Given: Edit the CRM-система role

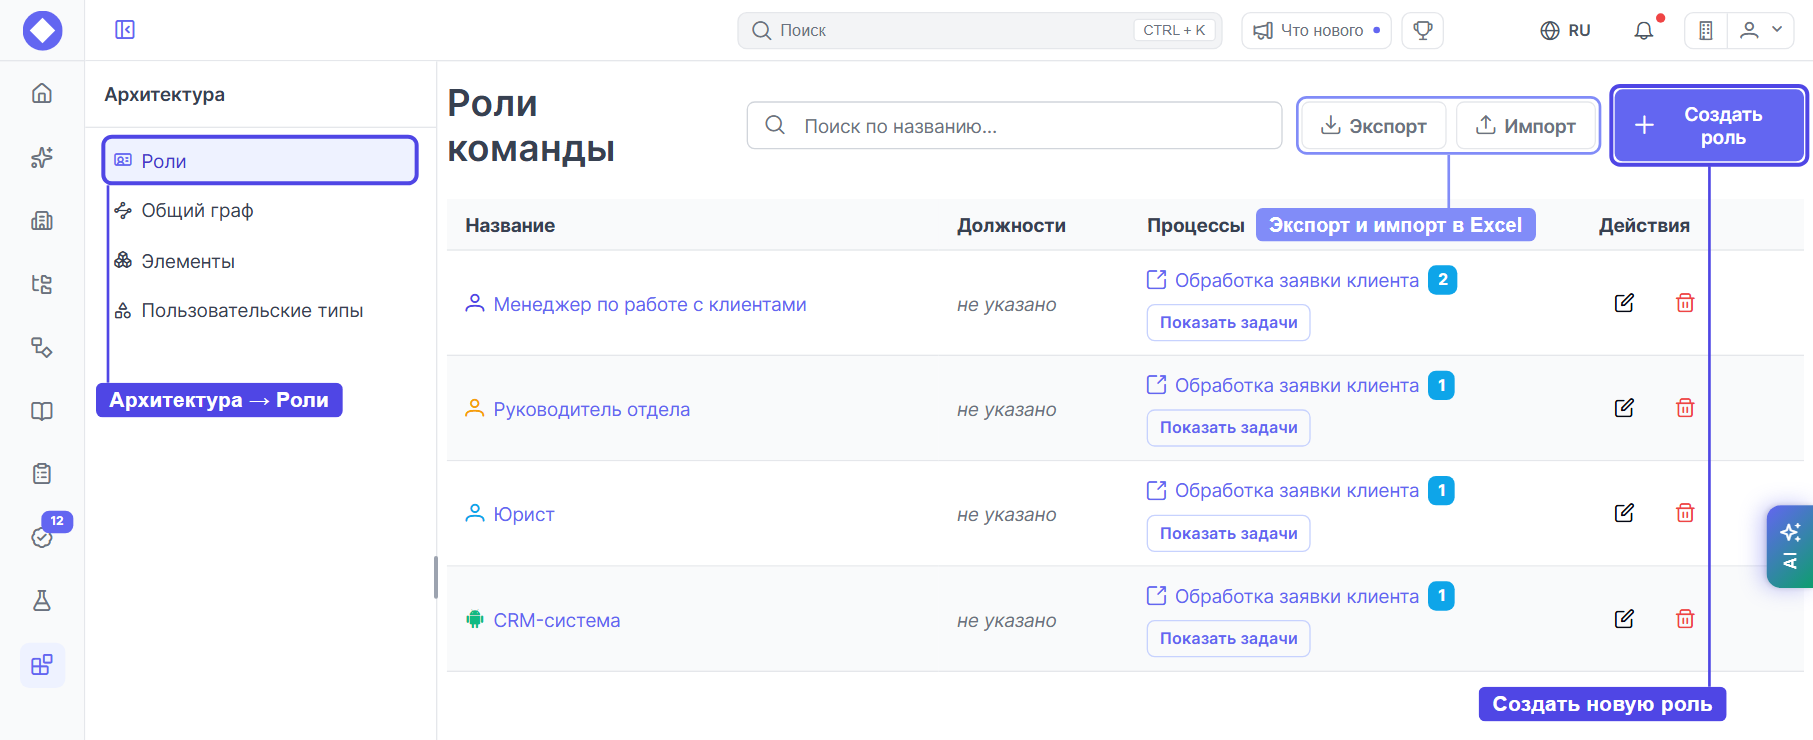Looking at the screenshot, I should click(x=1624, y=619).
